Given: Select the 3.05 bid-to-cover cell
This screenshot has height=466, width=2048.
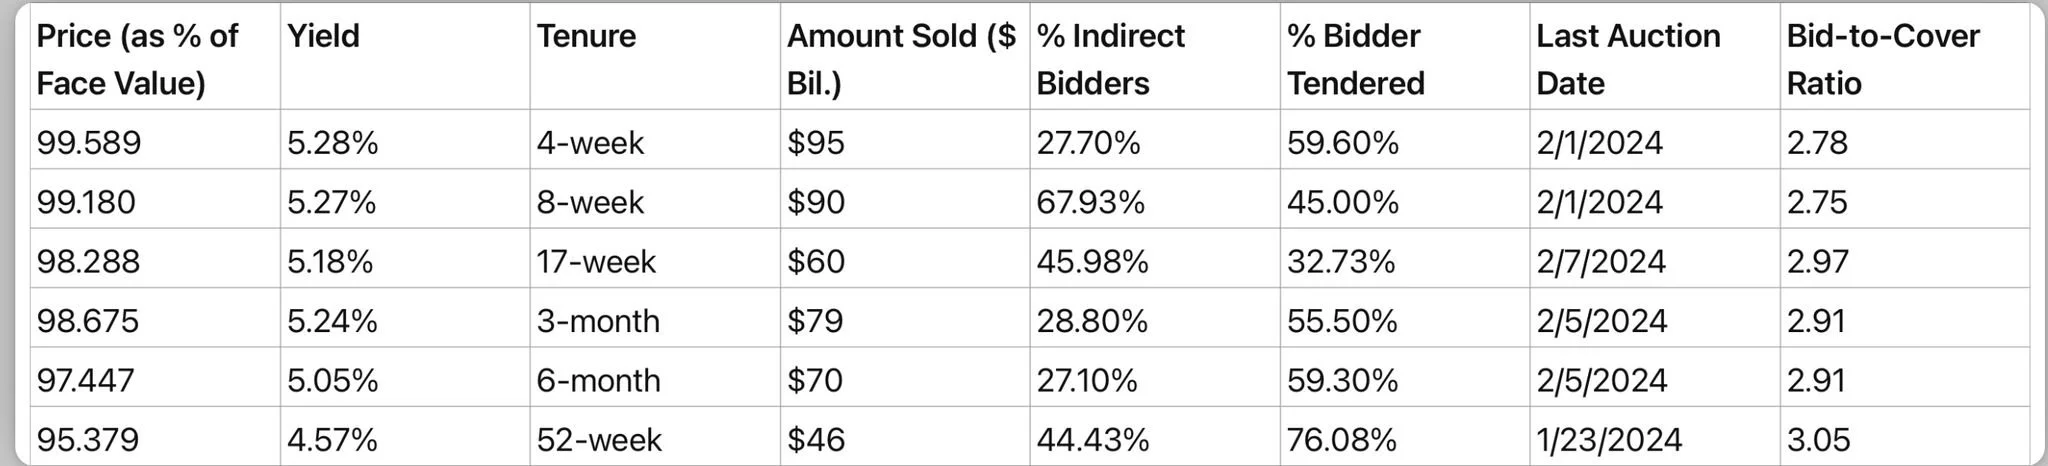Looking at the screenshot, I should pos(1818,440).
